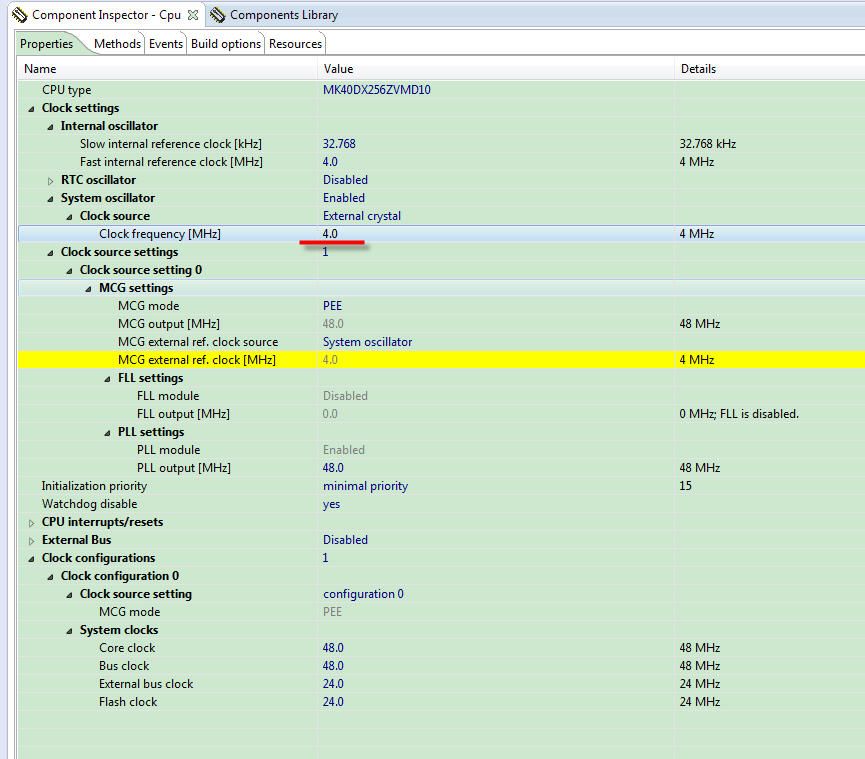Enable the RTC oscillator

click(x=345, y=179)
